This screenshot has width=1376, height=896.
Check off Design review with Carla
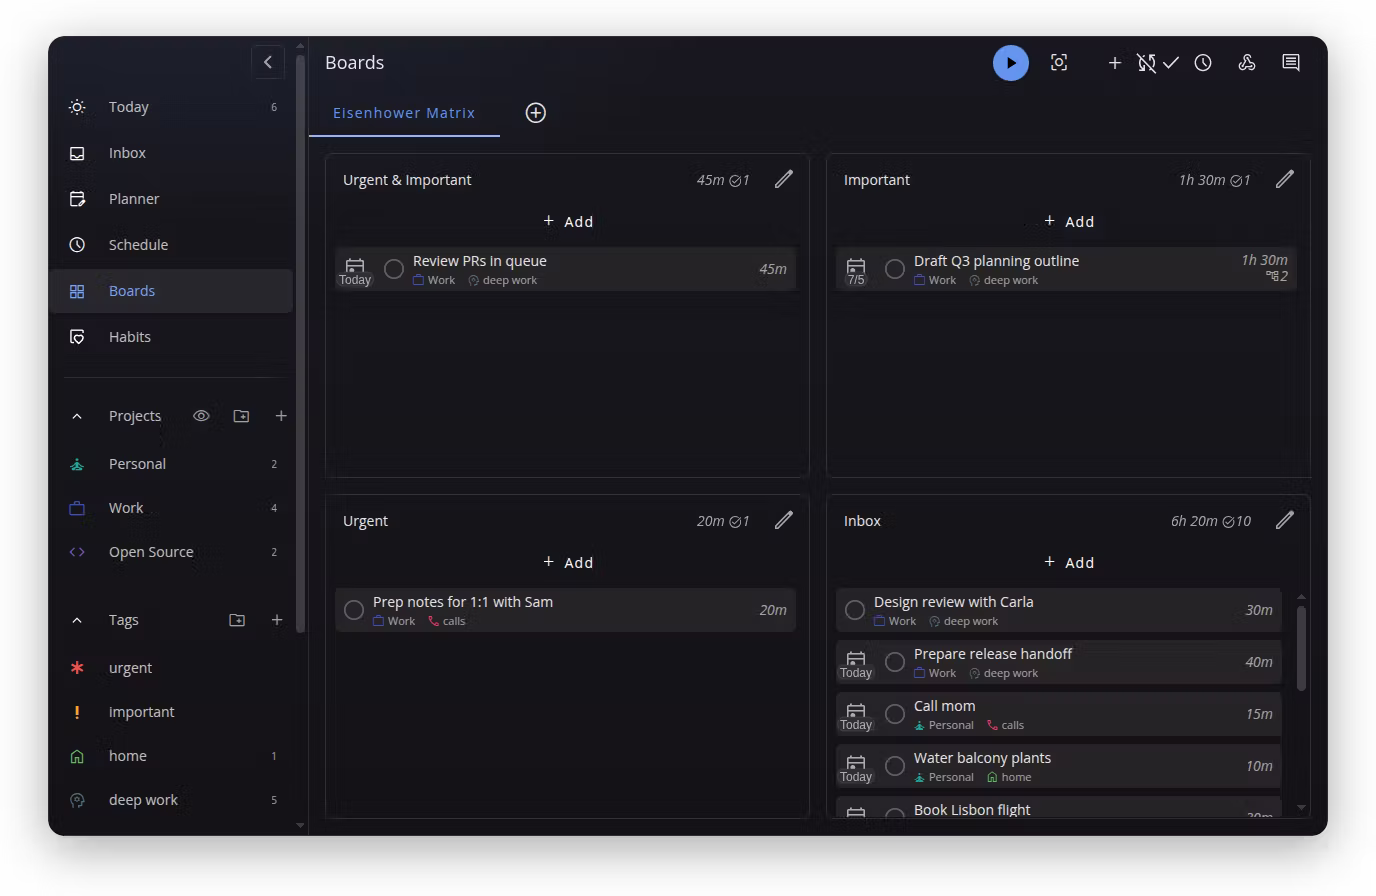coord(855,610)
